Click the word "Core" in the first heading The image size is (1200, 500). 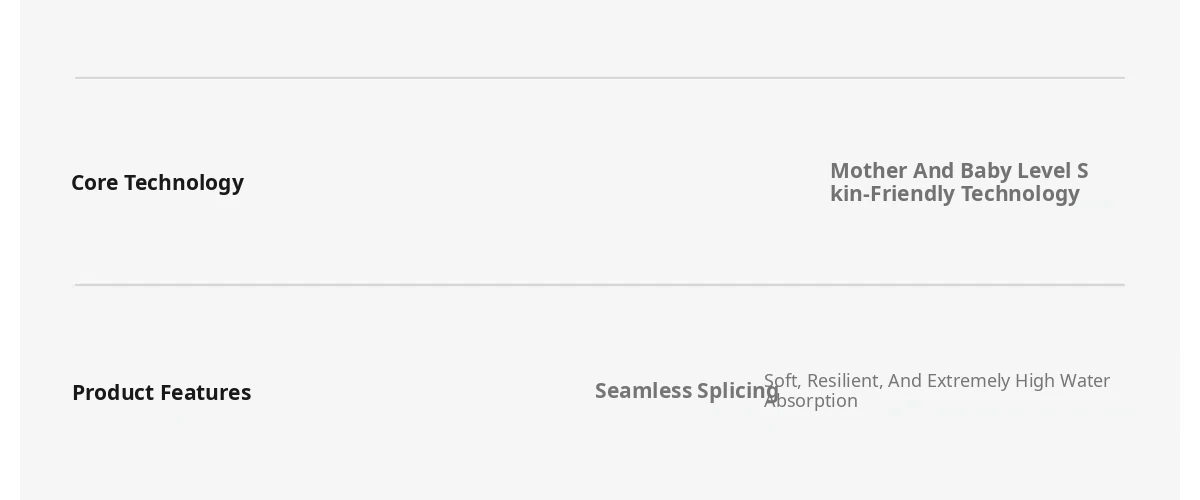click(94, 183)
